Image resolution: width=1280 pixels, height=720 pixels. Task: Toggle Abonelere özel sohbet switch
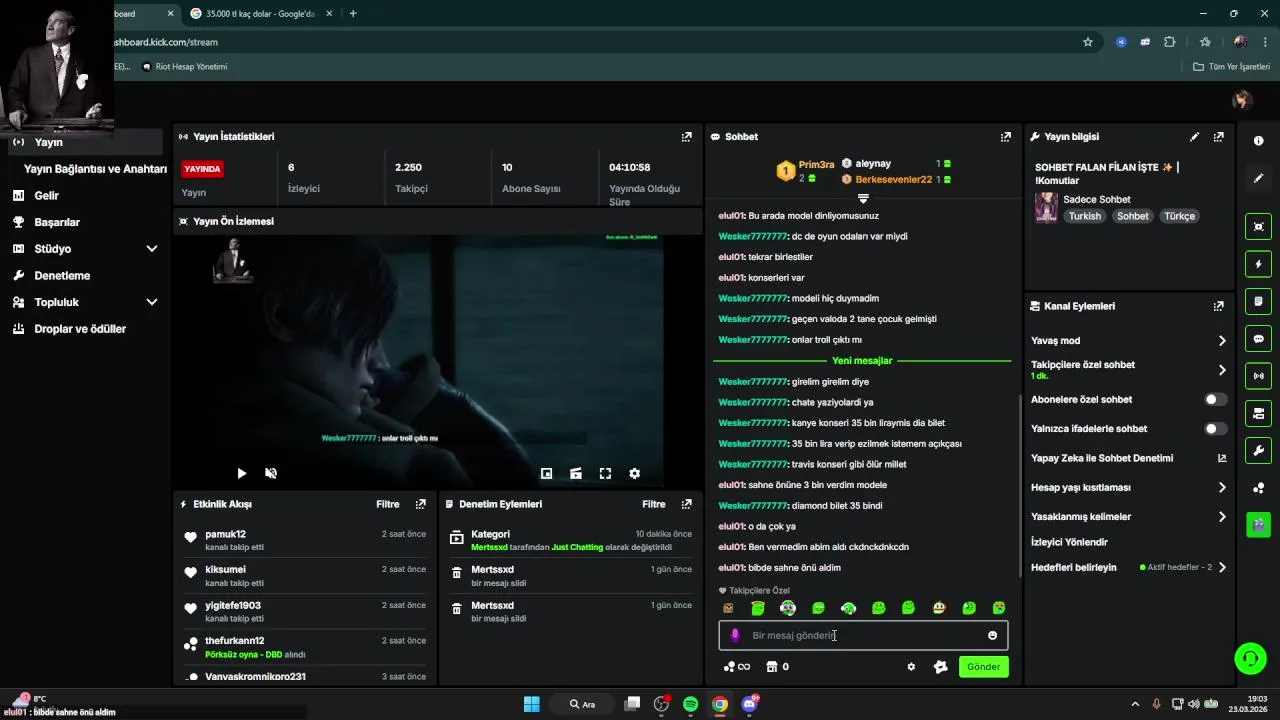(1215, 400)
